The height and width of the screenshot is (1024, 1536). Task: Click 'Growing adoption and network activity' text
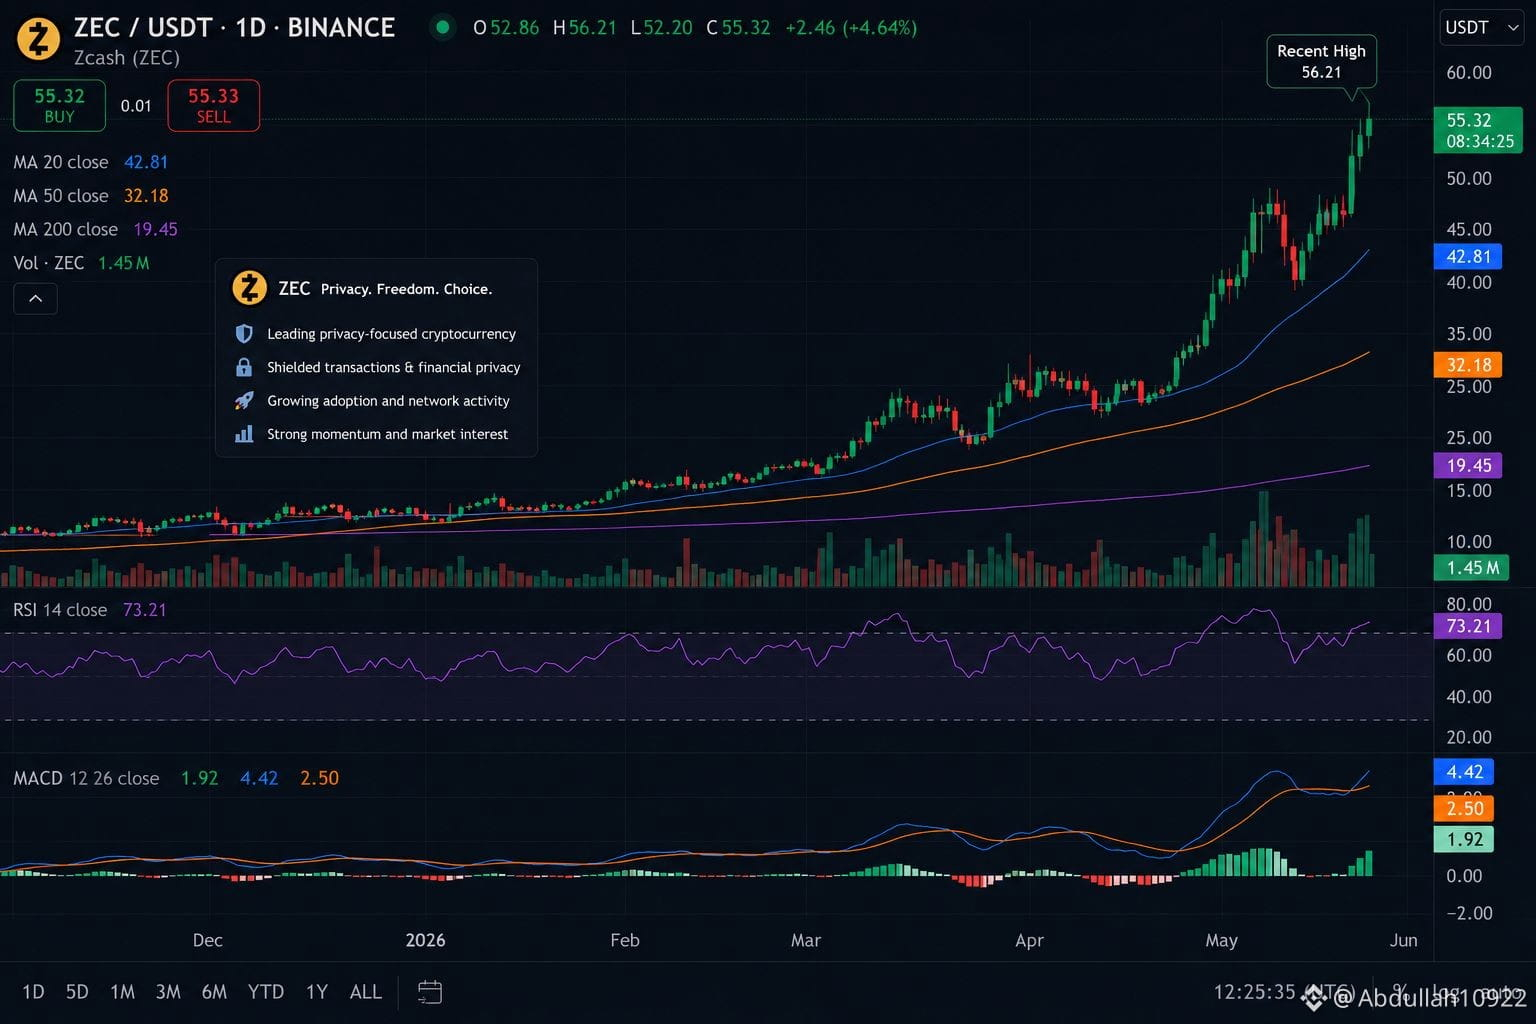point(388,401)
